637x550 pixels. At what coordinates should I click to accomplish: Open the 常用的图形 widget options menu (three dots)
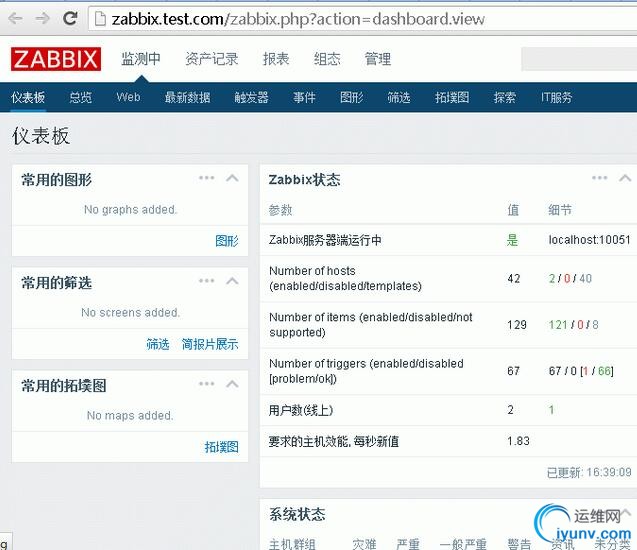coord(206,178)
